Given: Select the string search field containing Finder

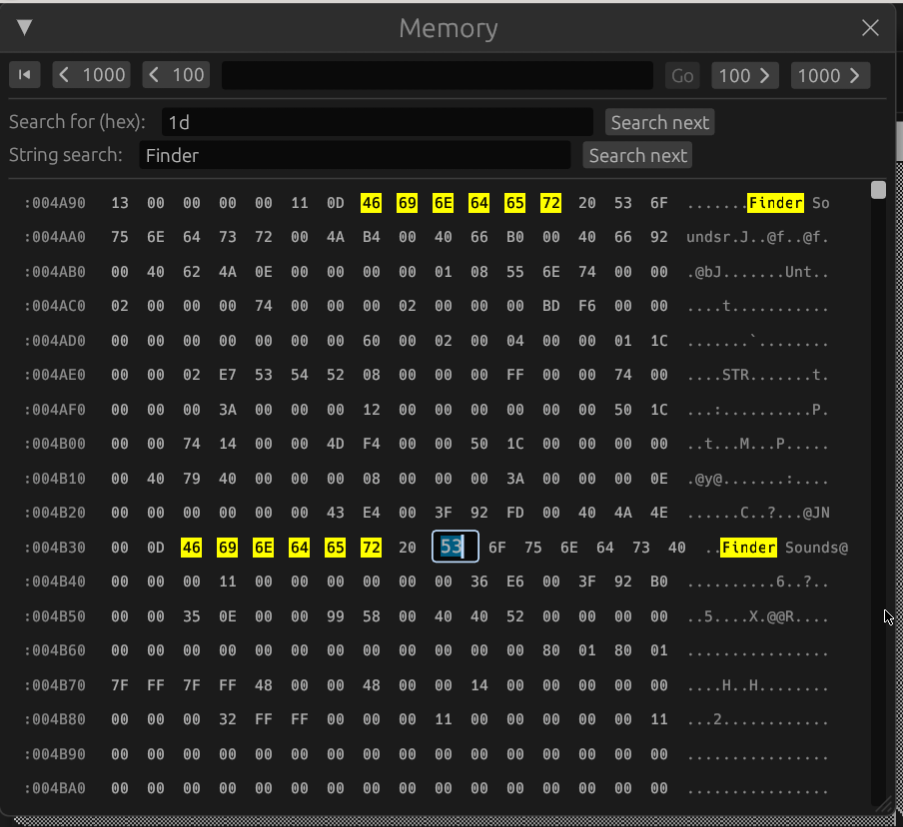Looking at the screenshot, I should pyautogui.click(x=356, y=154).
